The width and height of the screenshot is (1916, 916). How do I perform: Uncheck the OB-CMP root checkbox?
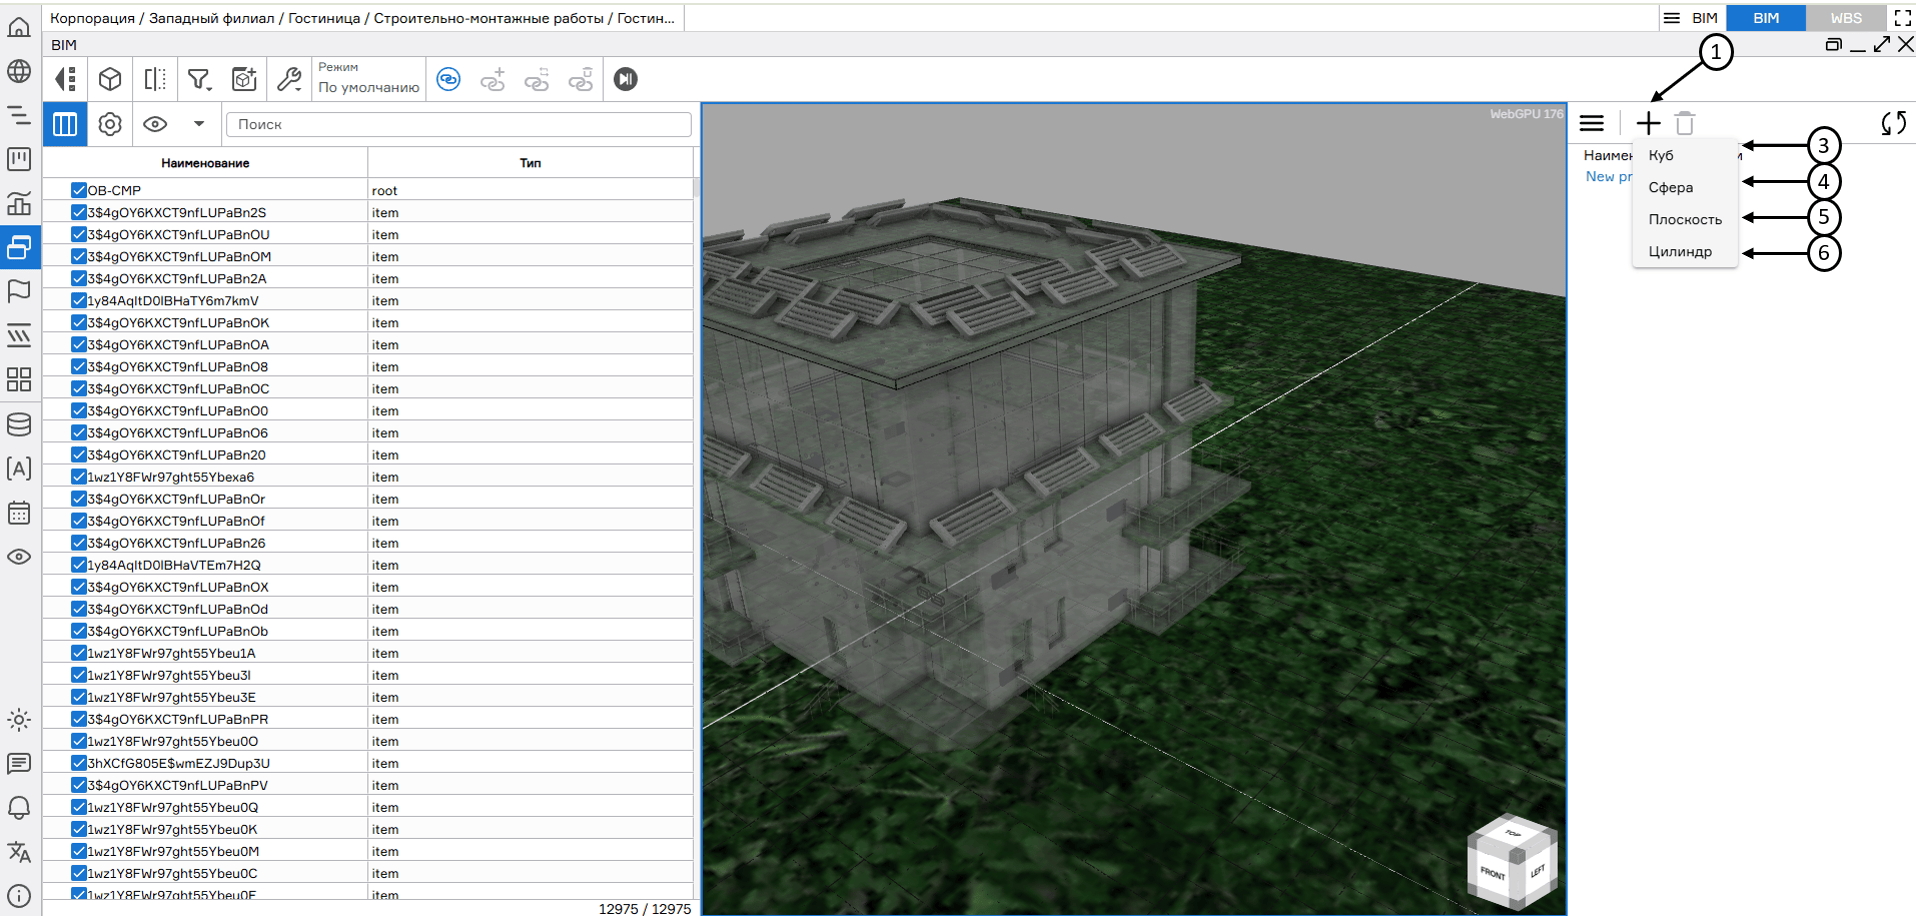click(x=79, y=190)
